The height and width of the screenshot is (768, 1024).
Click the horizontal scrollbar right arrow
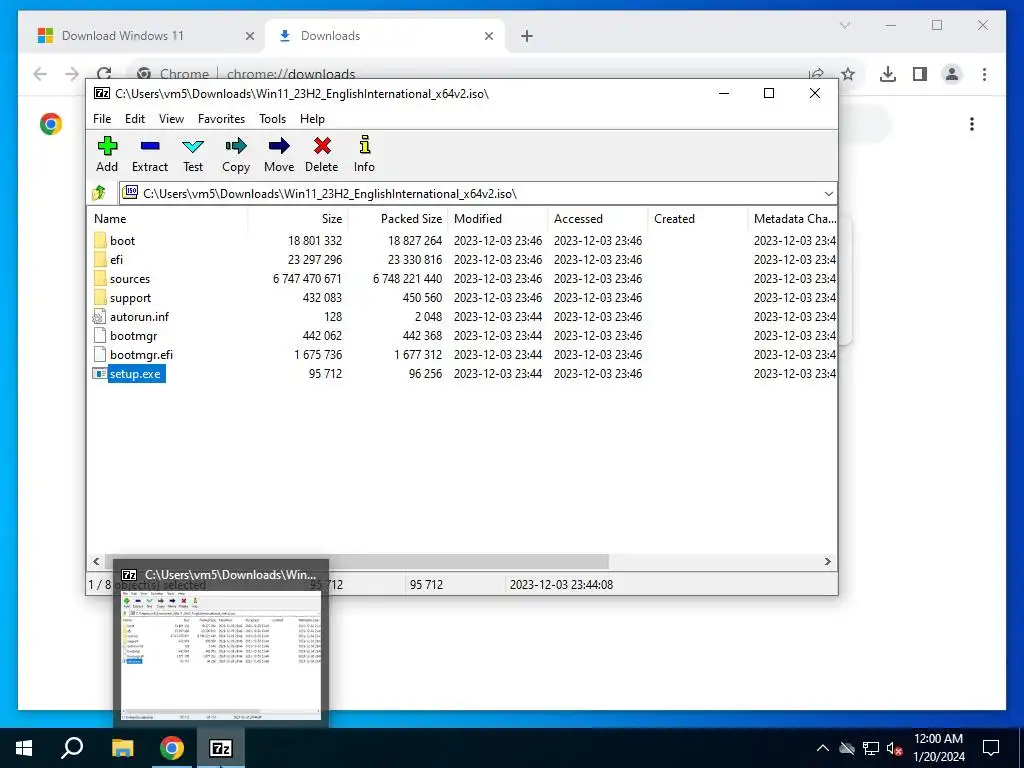tap(827, 561)
